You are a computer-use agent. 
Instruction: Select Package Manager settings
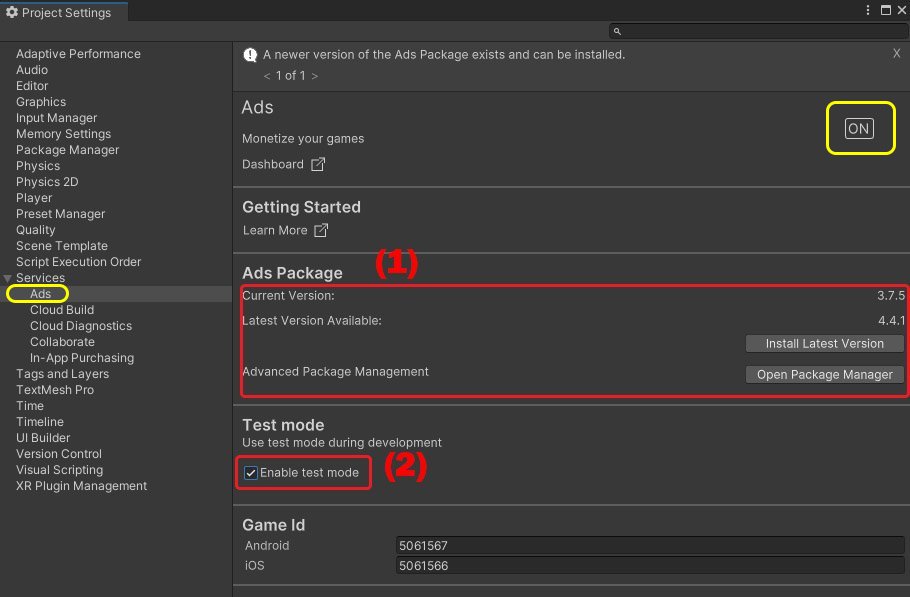coord(67,150)
